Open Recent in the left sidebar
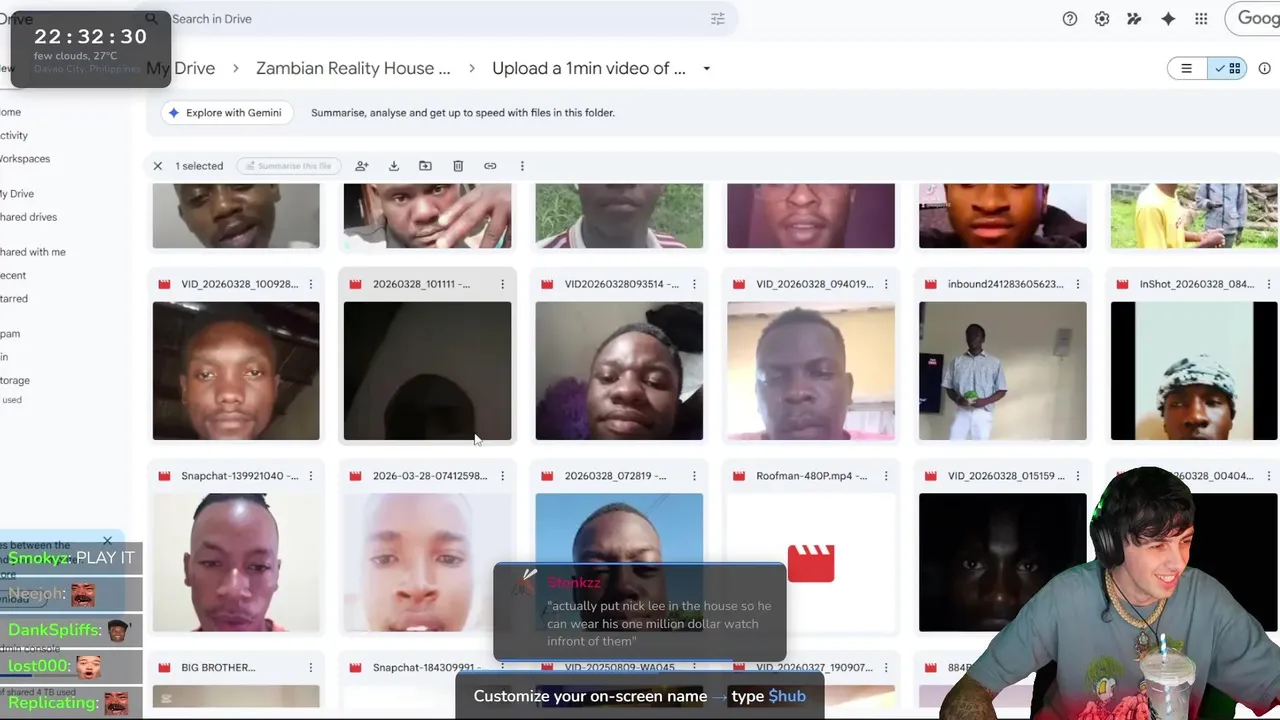The image size is (1280, 720). (x=13, y=276)
